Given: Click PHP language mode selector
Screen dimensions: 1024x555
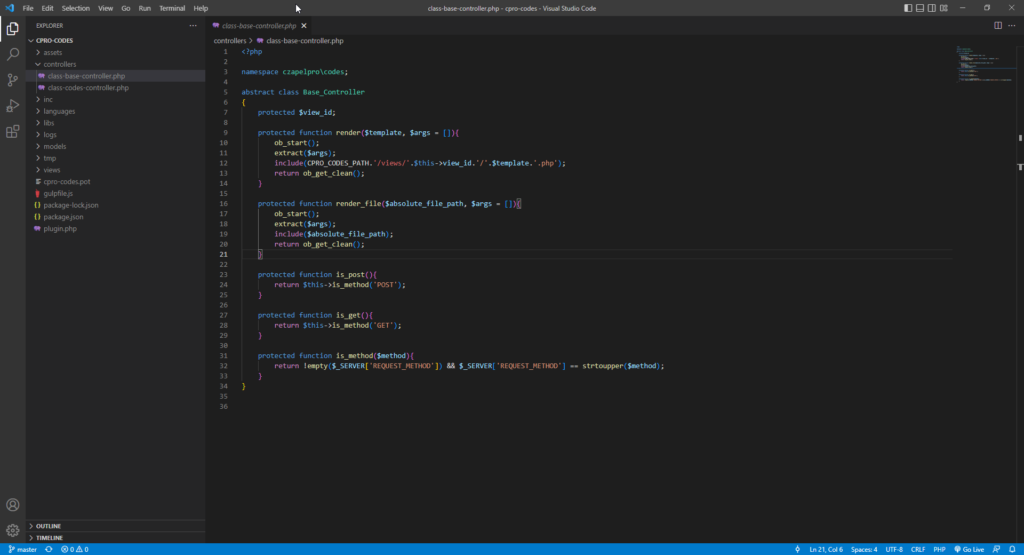Looking at the screenshot, I should (939, 549).
